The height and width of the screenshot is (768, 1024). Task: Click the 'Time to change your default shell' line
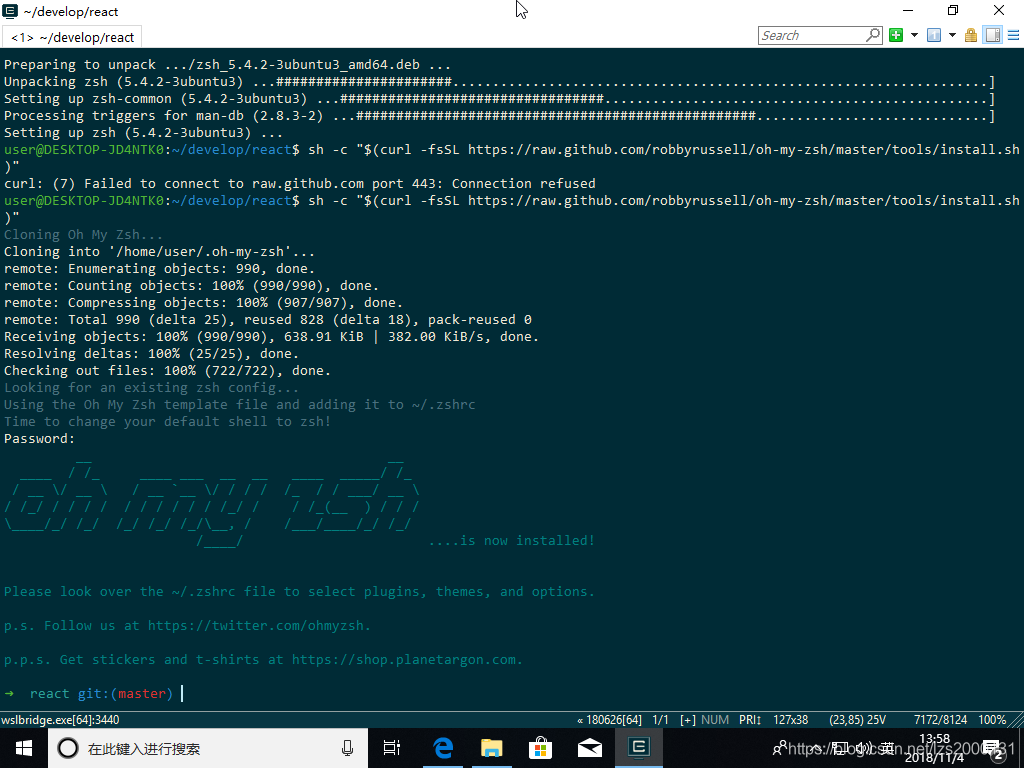point(167,421)
